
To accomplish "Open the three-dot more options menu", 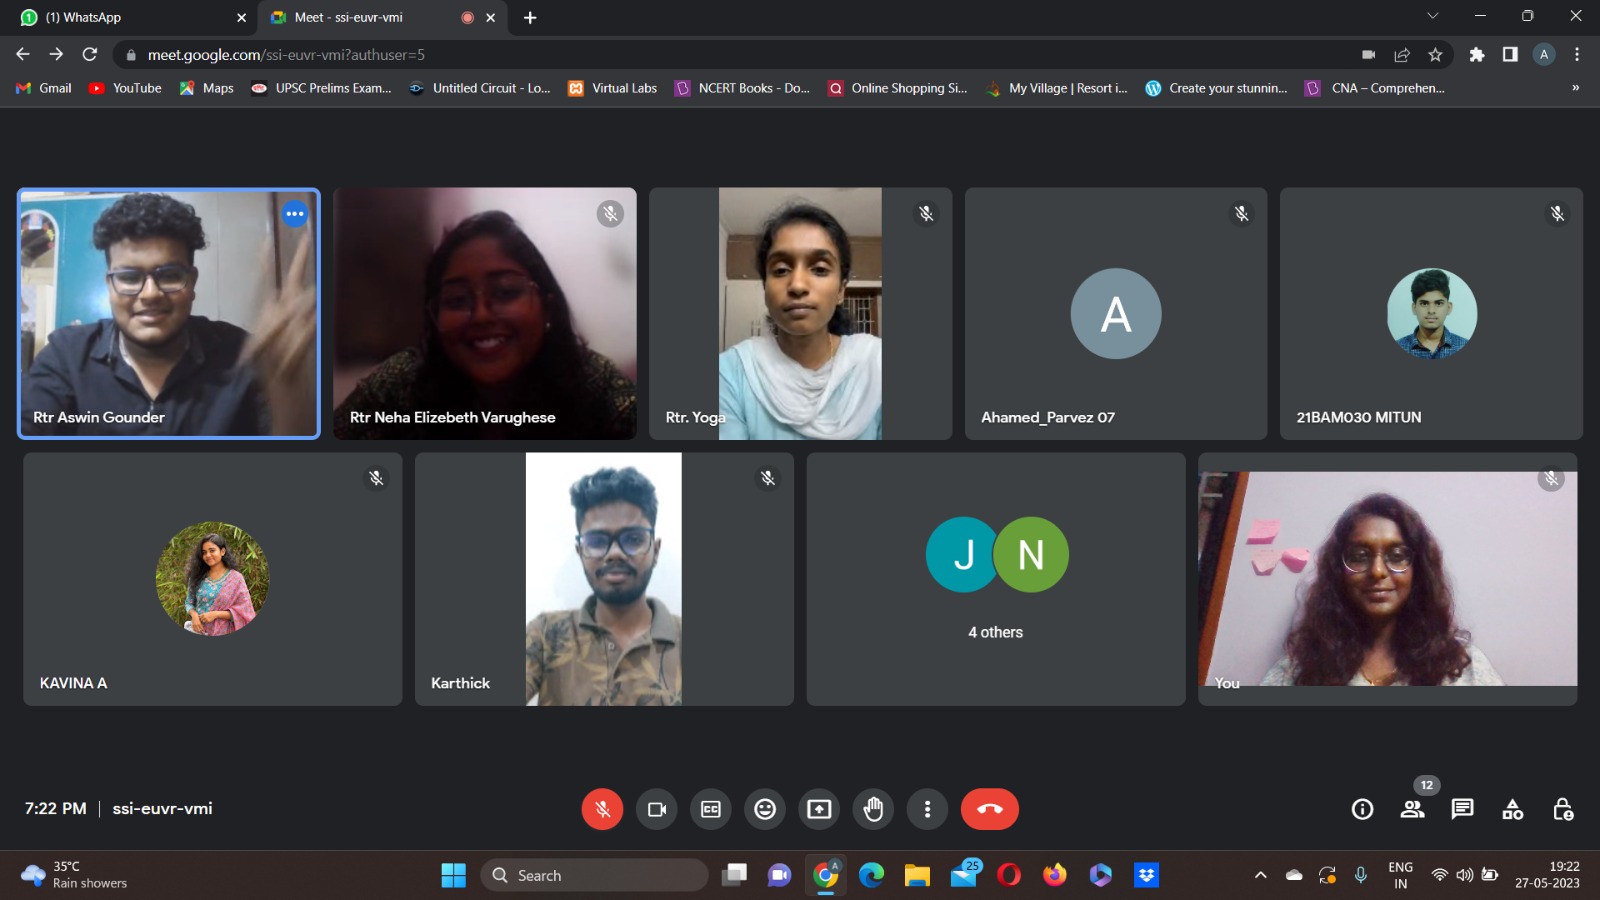I will 927,809.
